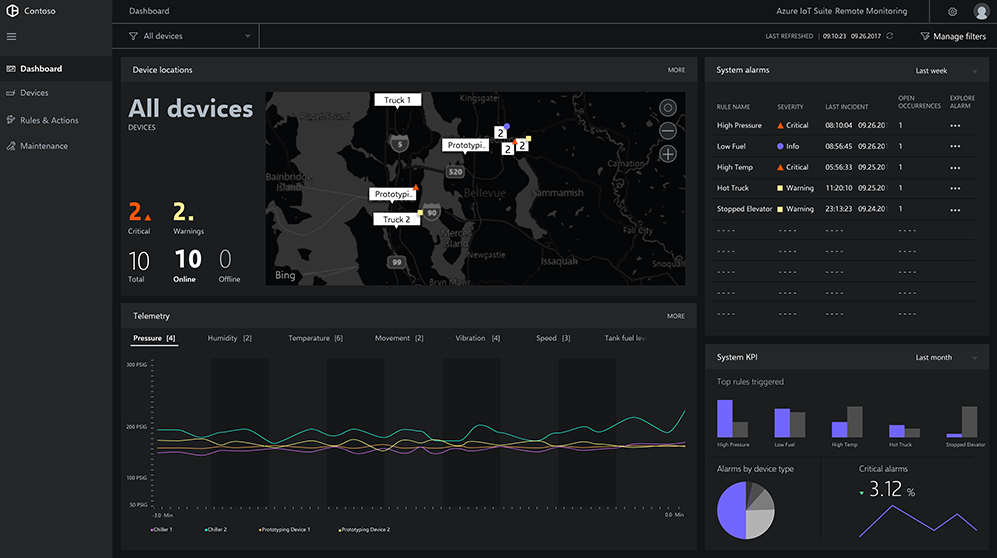Viewport: 997px width, 558px height.
Task: Open the user profile avatar
Action: (x=981, y=11)
